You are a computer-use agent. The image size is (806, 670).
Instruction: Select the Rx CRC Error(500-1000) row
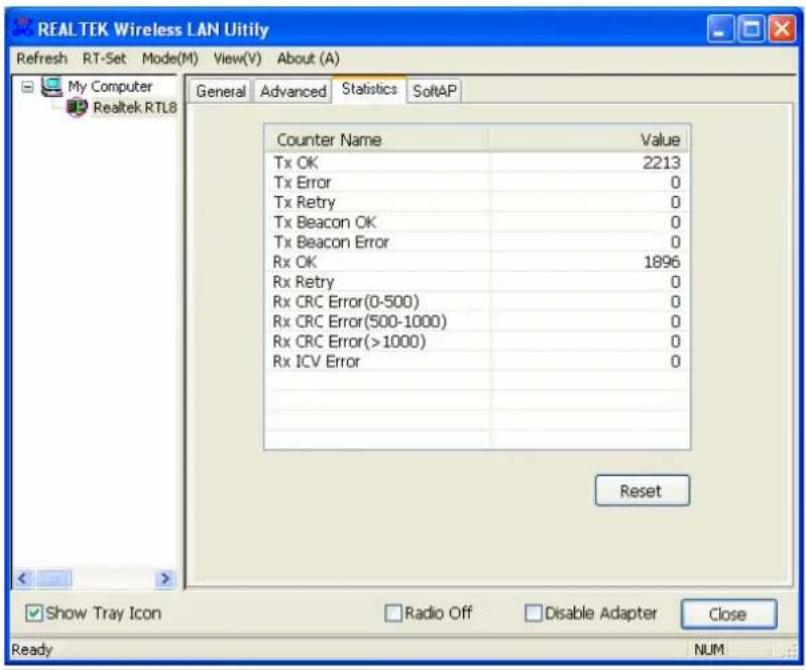[477, 321]
